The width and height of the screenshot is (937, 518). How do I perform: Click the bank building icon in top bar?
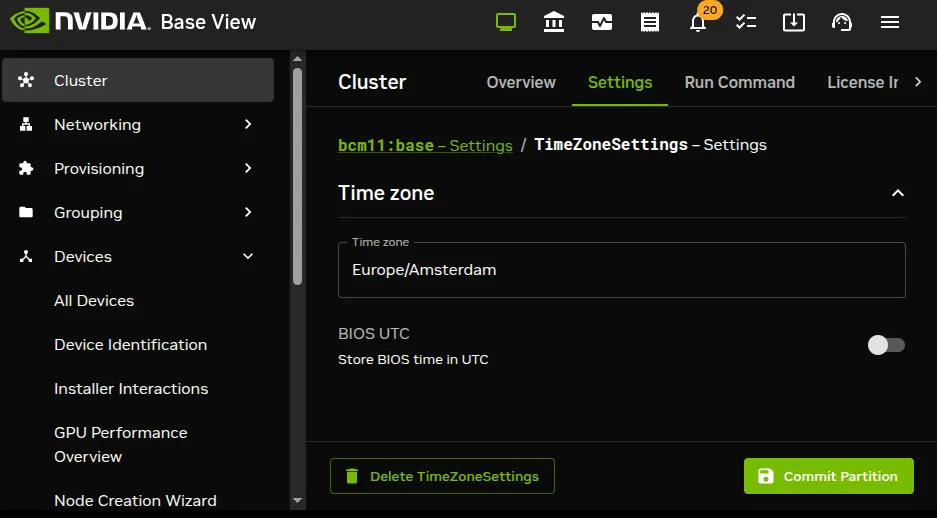554,23
